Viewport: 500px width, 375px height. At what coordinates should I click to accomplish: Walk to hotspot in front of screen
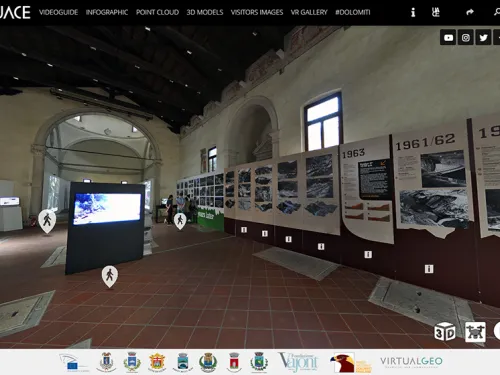(110, 276)
